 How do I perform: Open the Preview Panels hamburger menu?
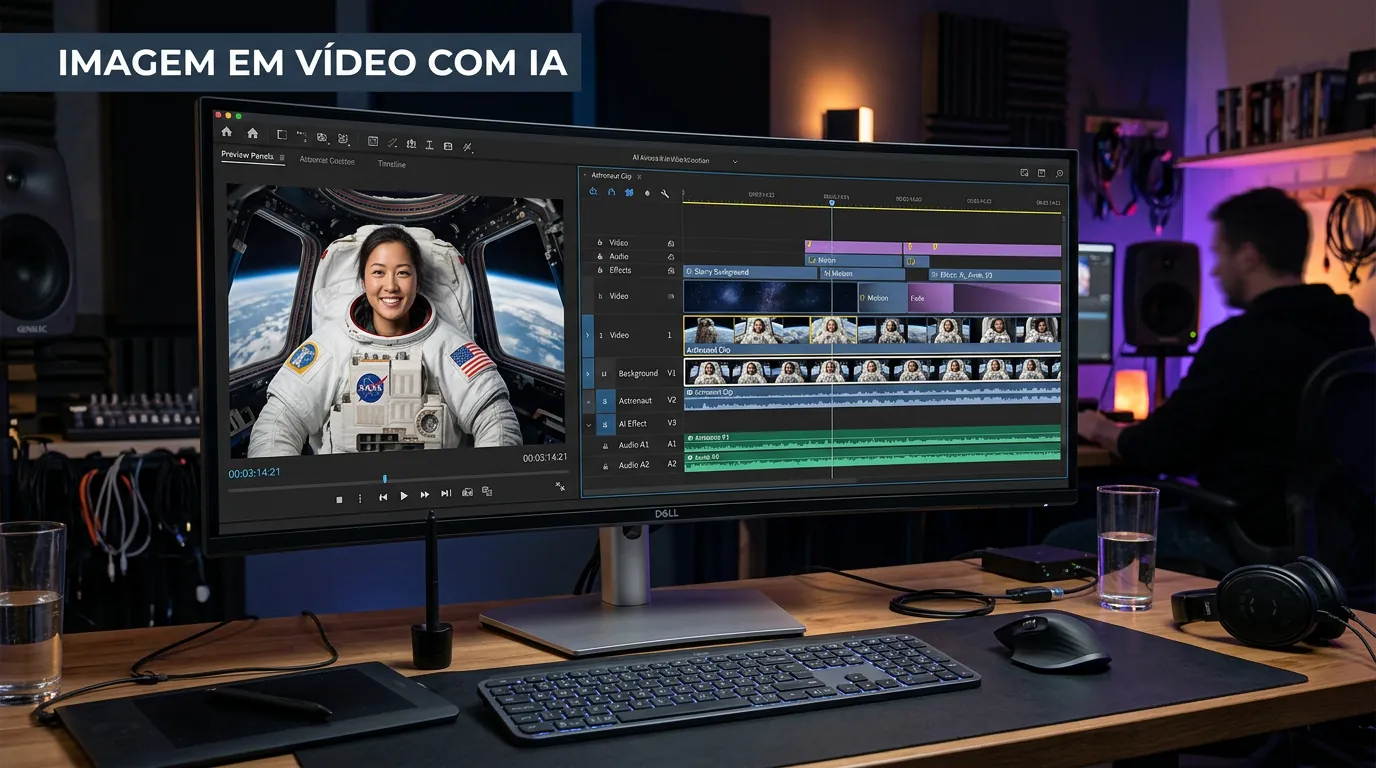coord(282,157)
